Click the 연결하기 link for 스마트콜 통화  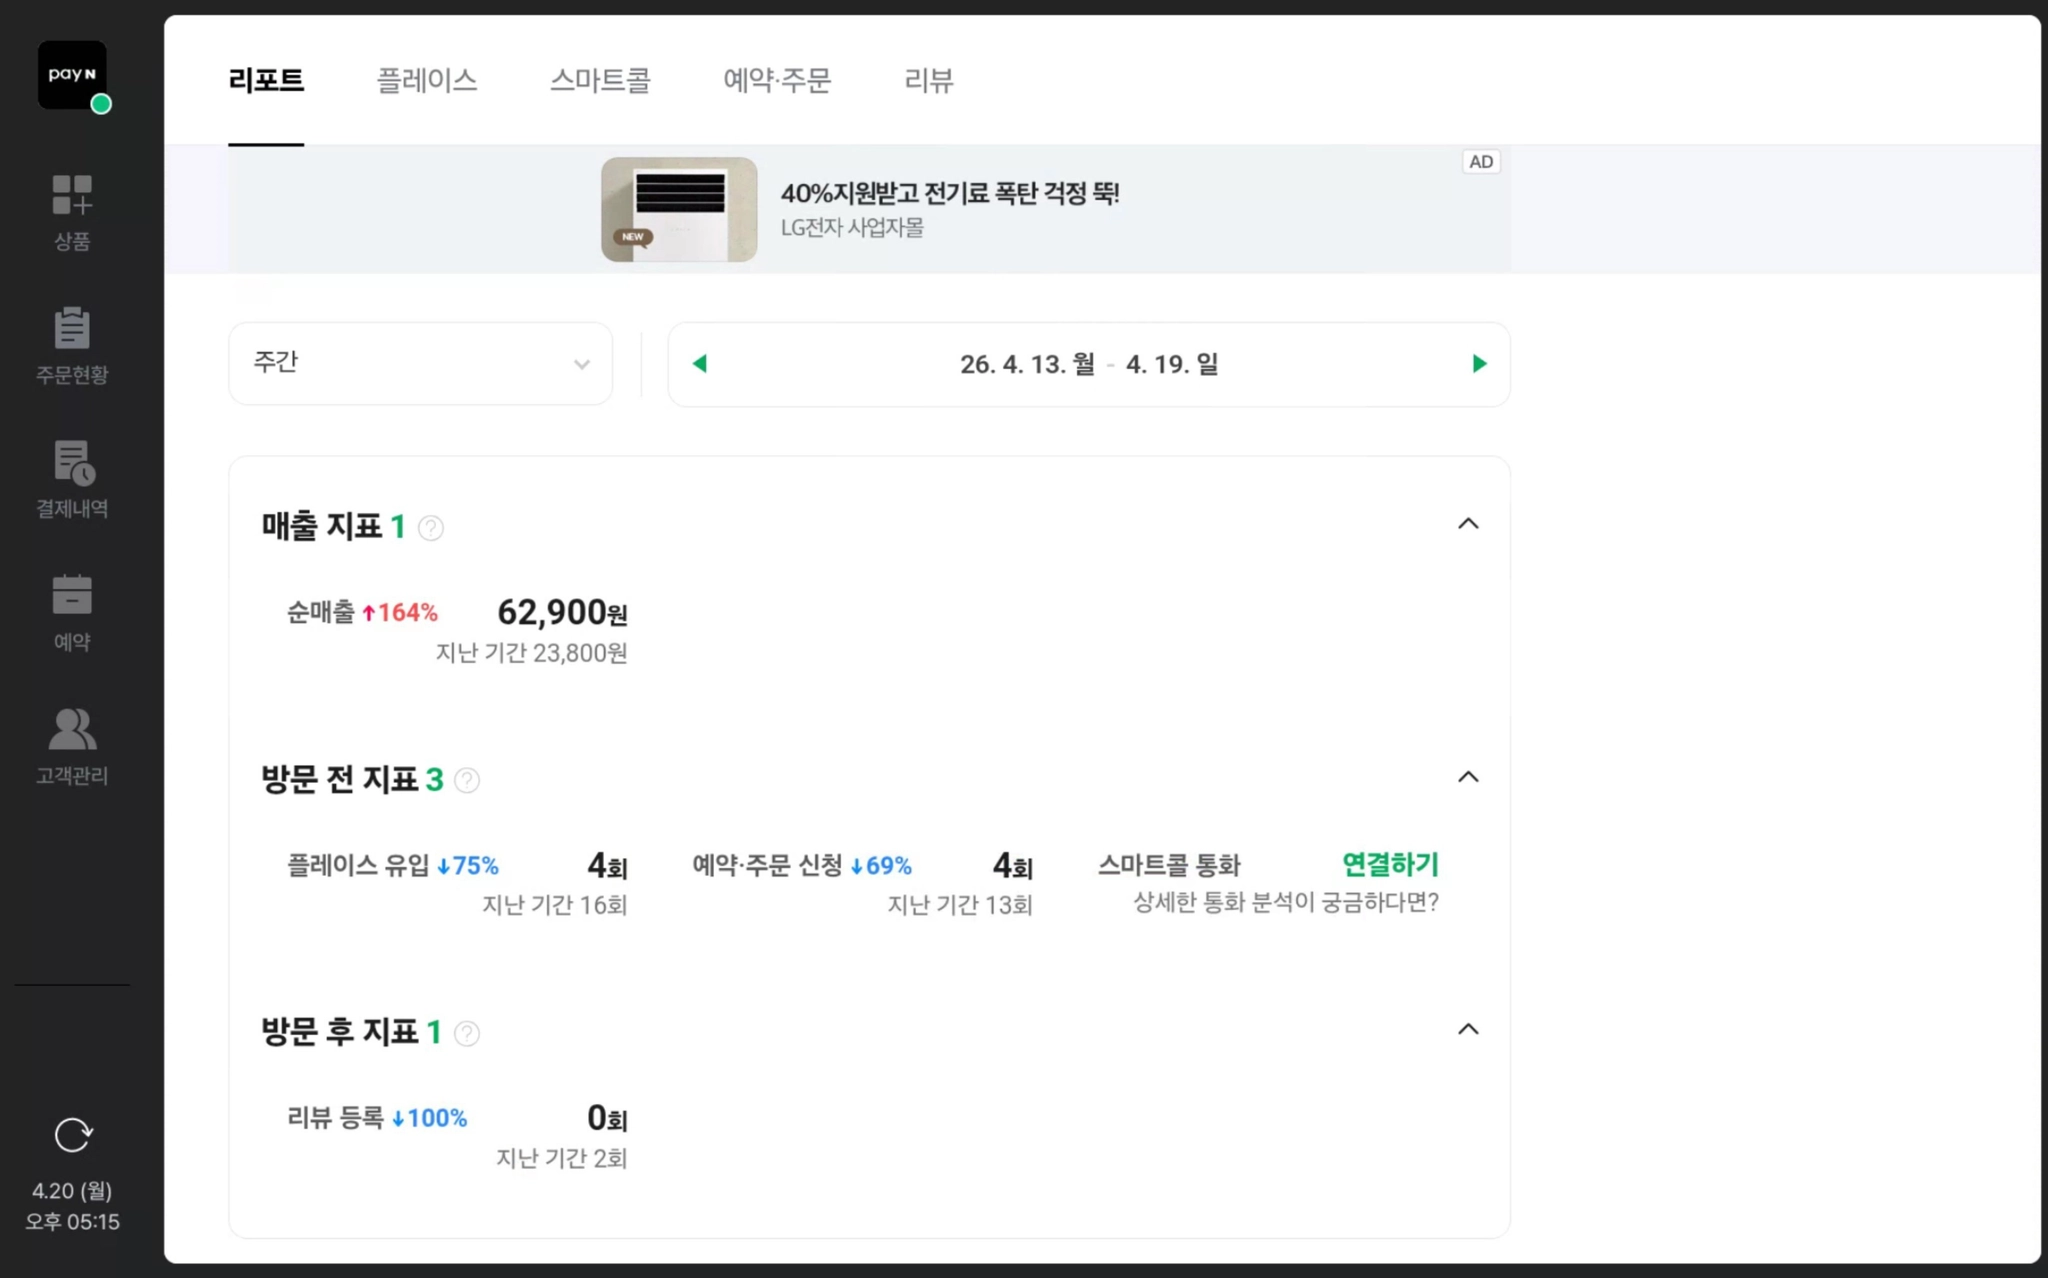[1389, 864]
